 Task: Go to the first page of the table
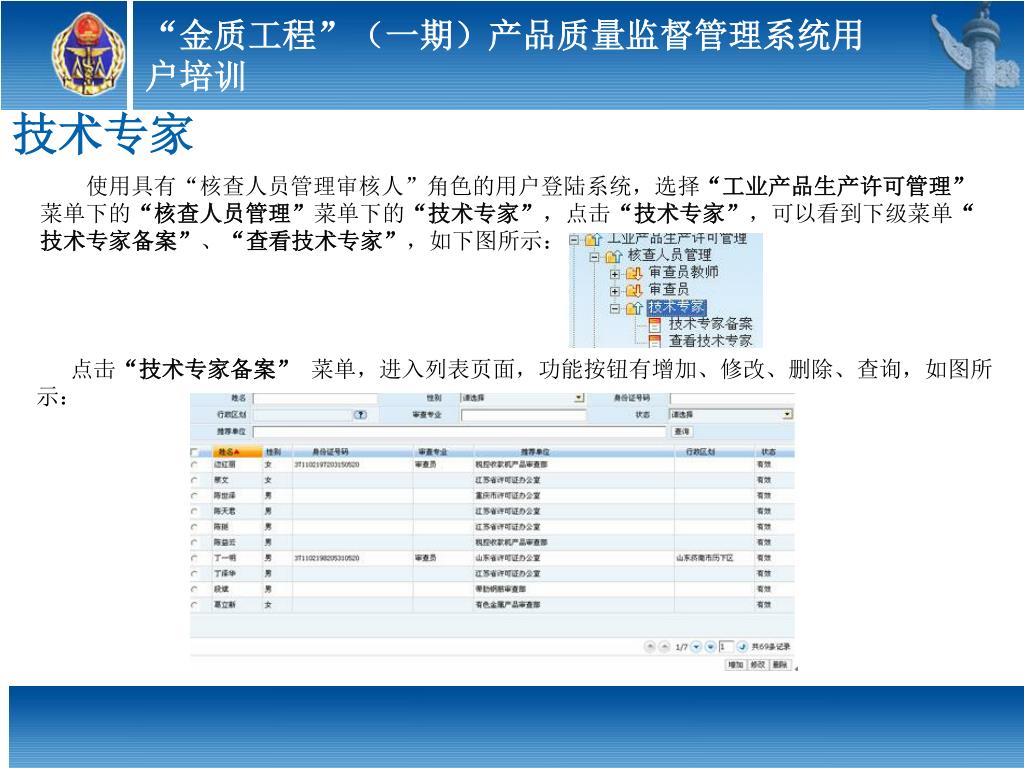click(650, 647)
